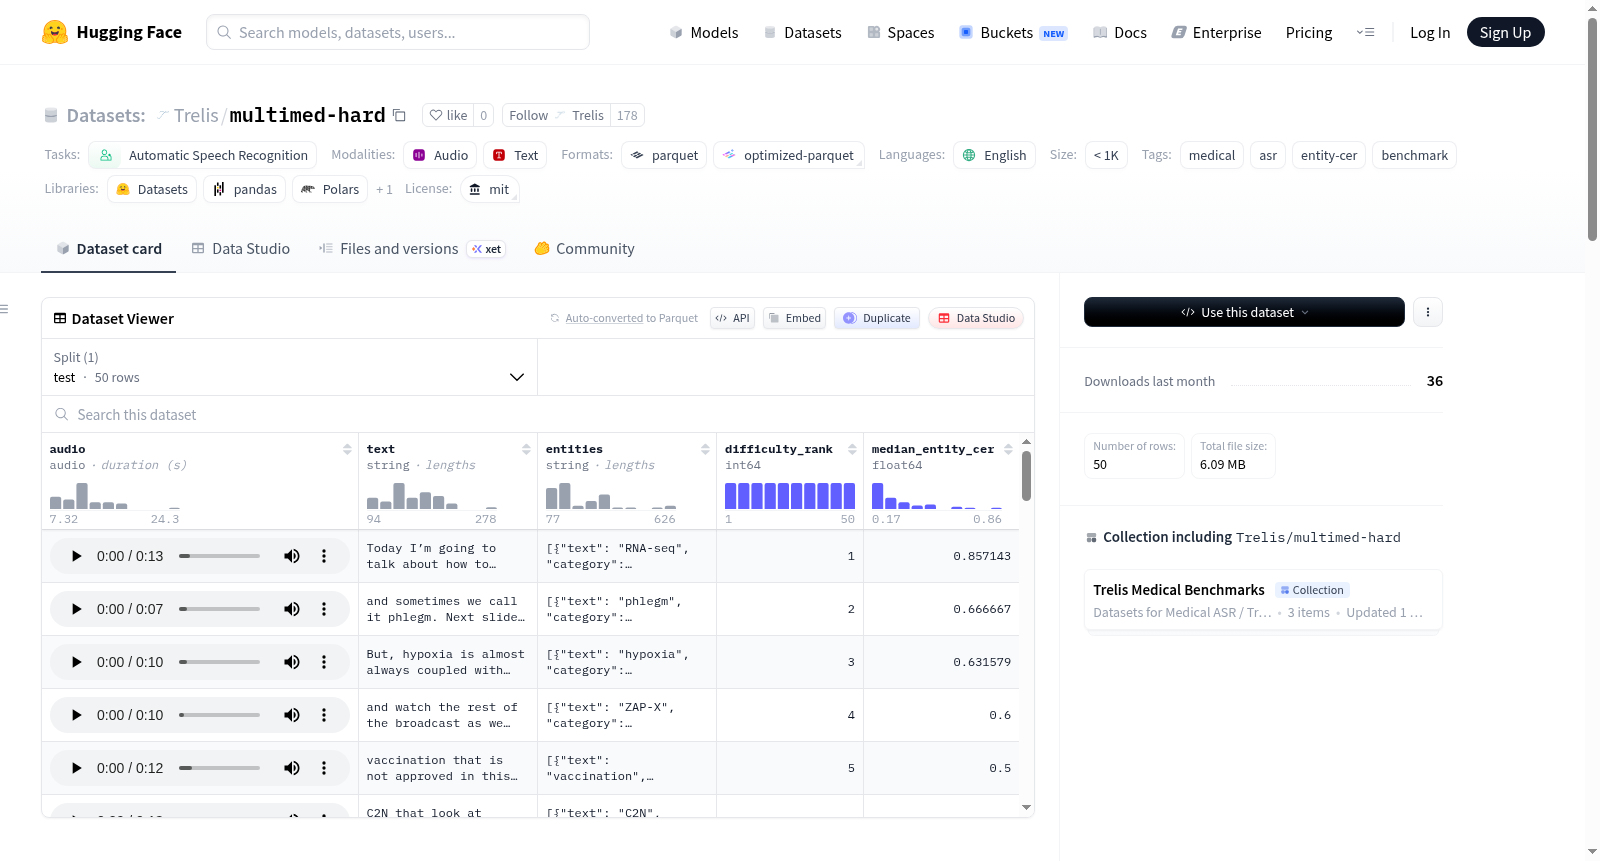Click the Automatic Speech Recognition task tag

pyautogui.click(x=203, y=155)
